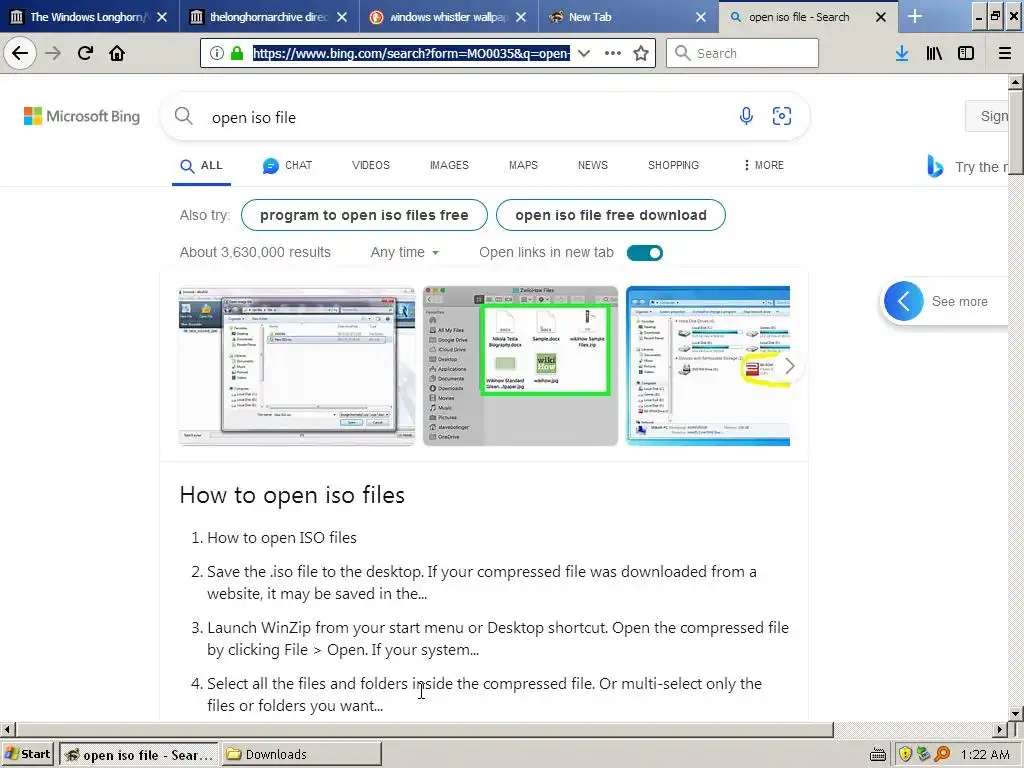
Task: Switch to windows whistler wallpaper tab
Action: (447, 17)
